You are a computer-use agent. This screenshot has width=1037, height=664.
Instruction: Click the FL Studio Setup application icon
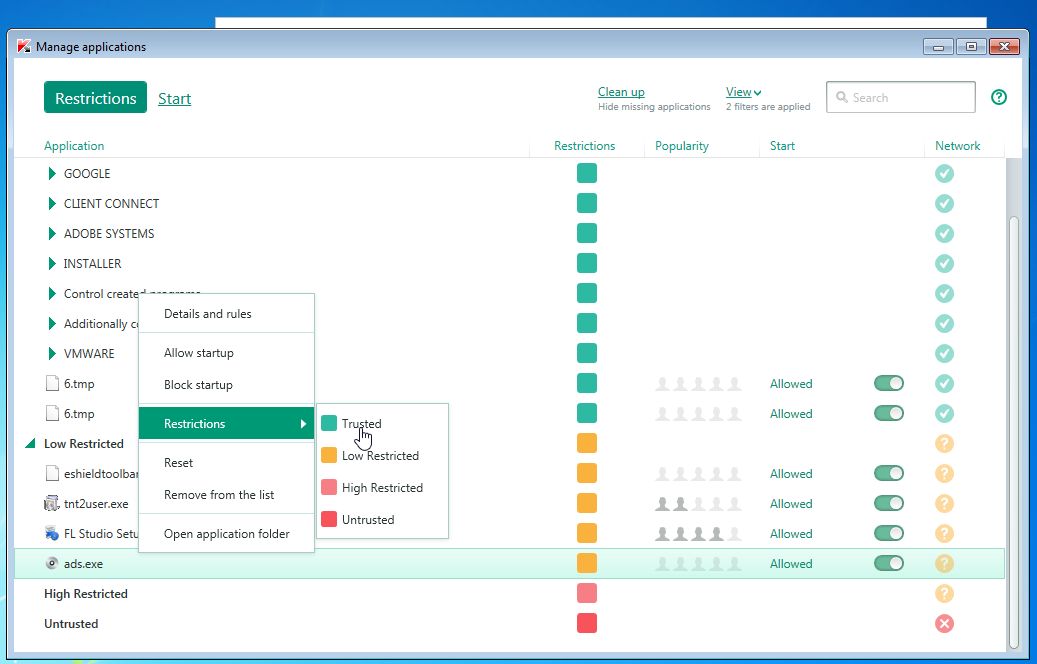click(x=52, y=533)
